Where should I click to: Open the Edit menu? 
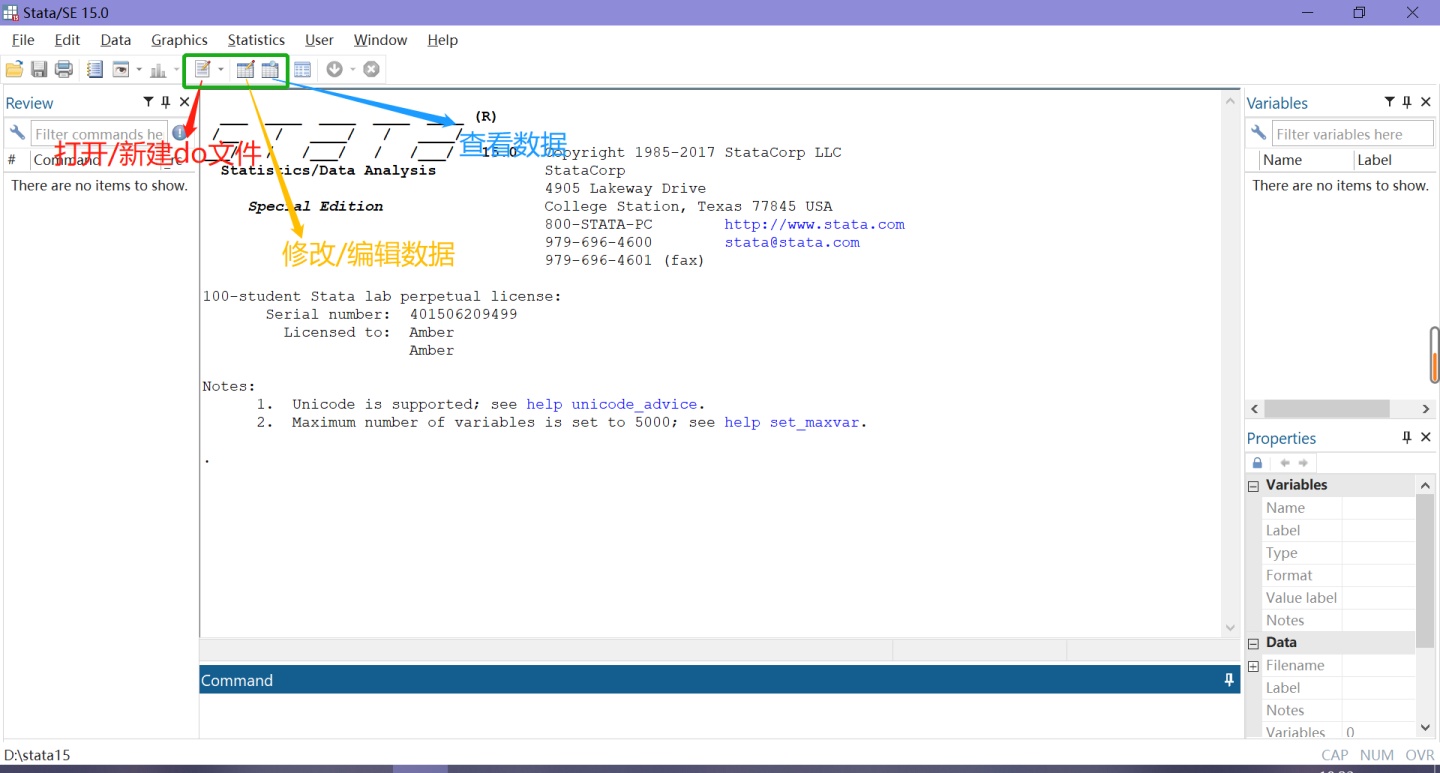tap(67, 40)
